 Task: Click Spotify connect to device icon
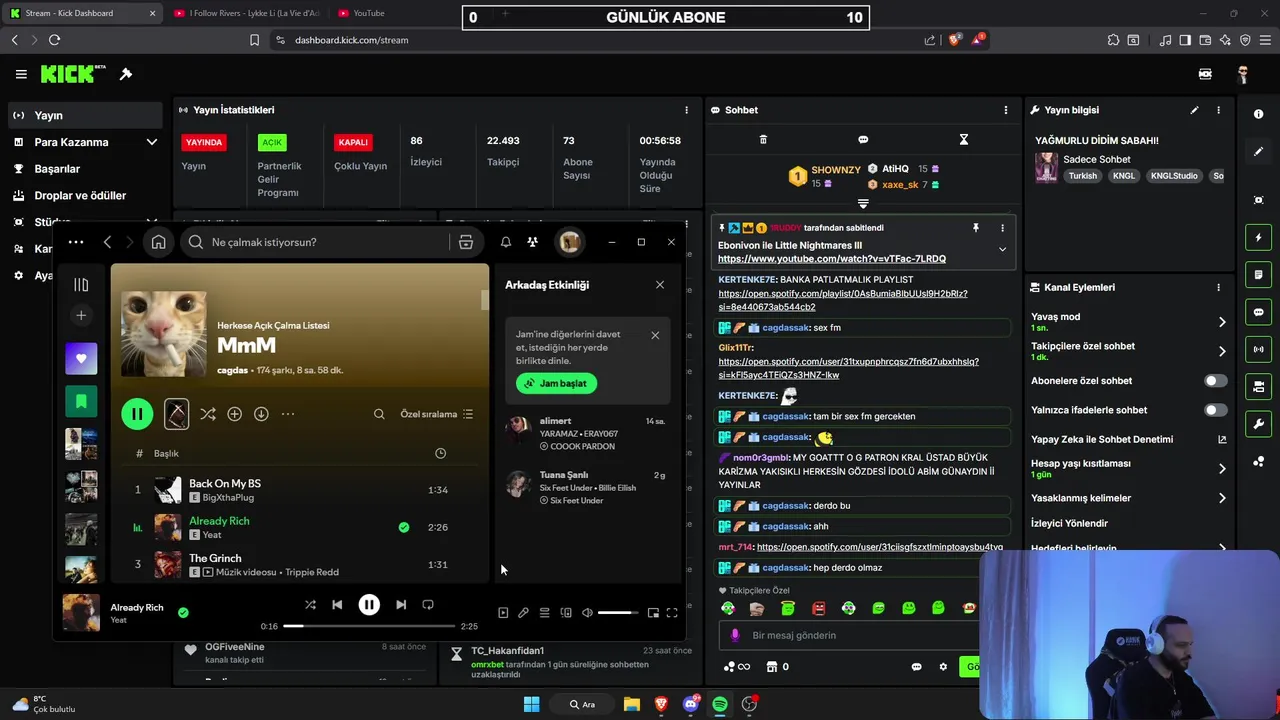click(566, 613)
